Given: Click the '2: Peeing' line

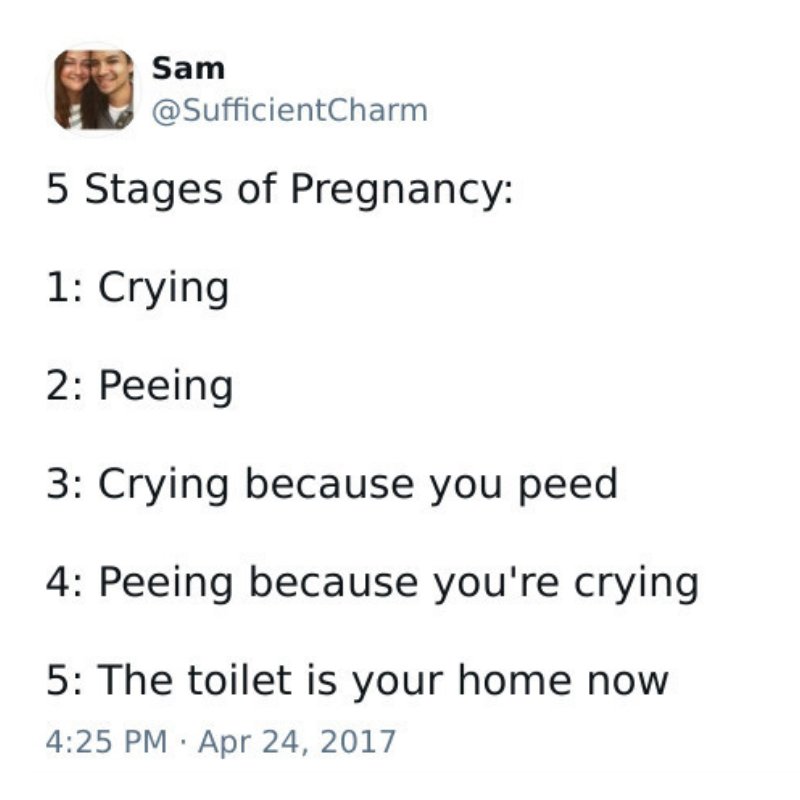Looking at the screenshot, I should pyautogui.click(x=140, y=386).
